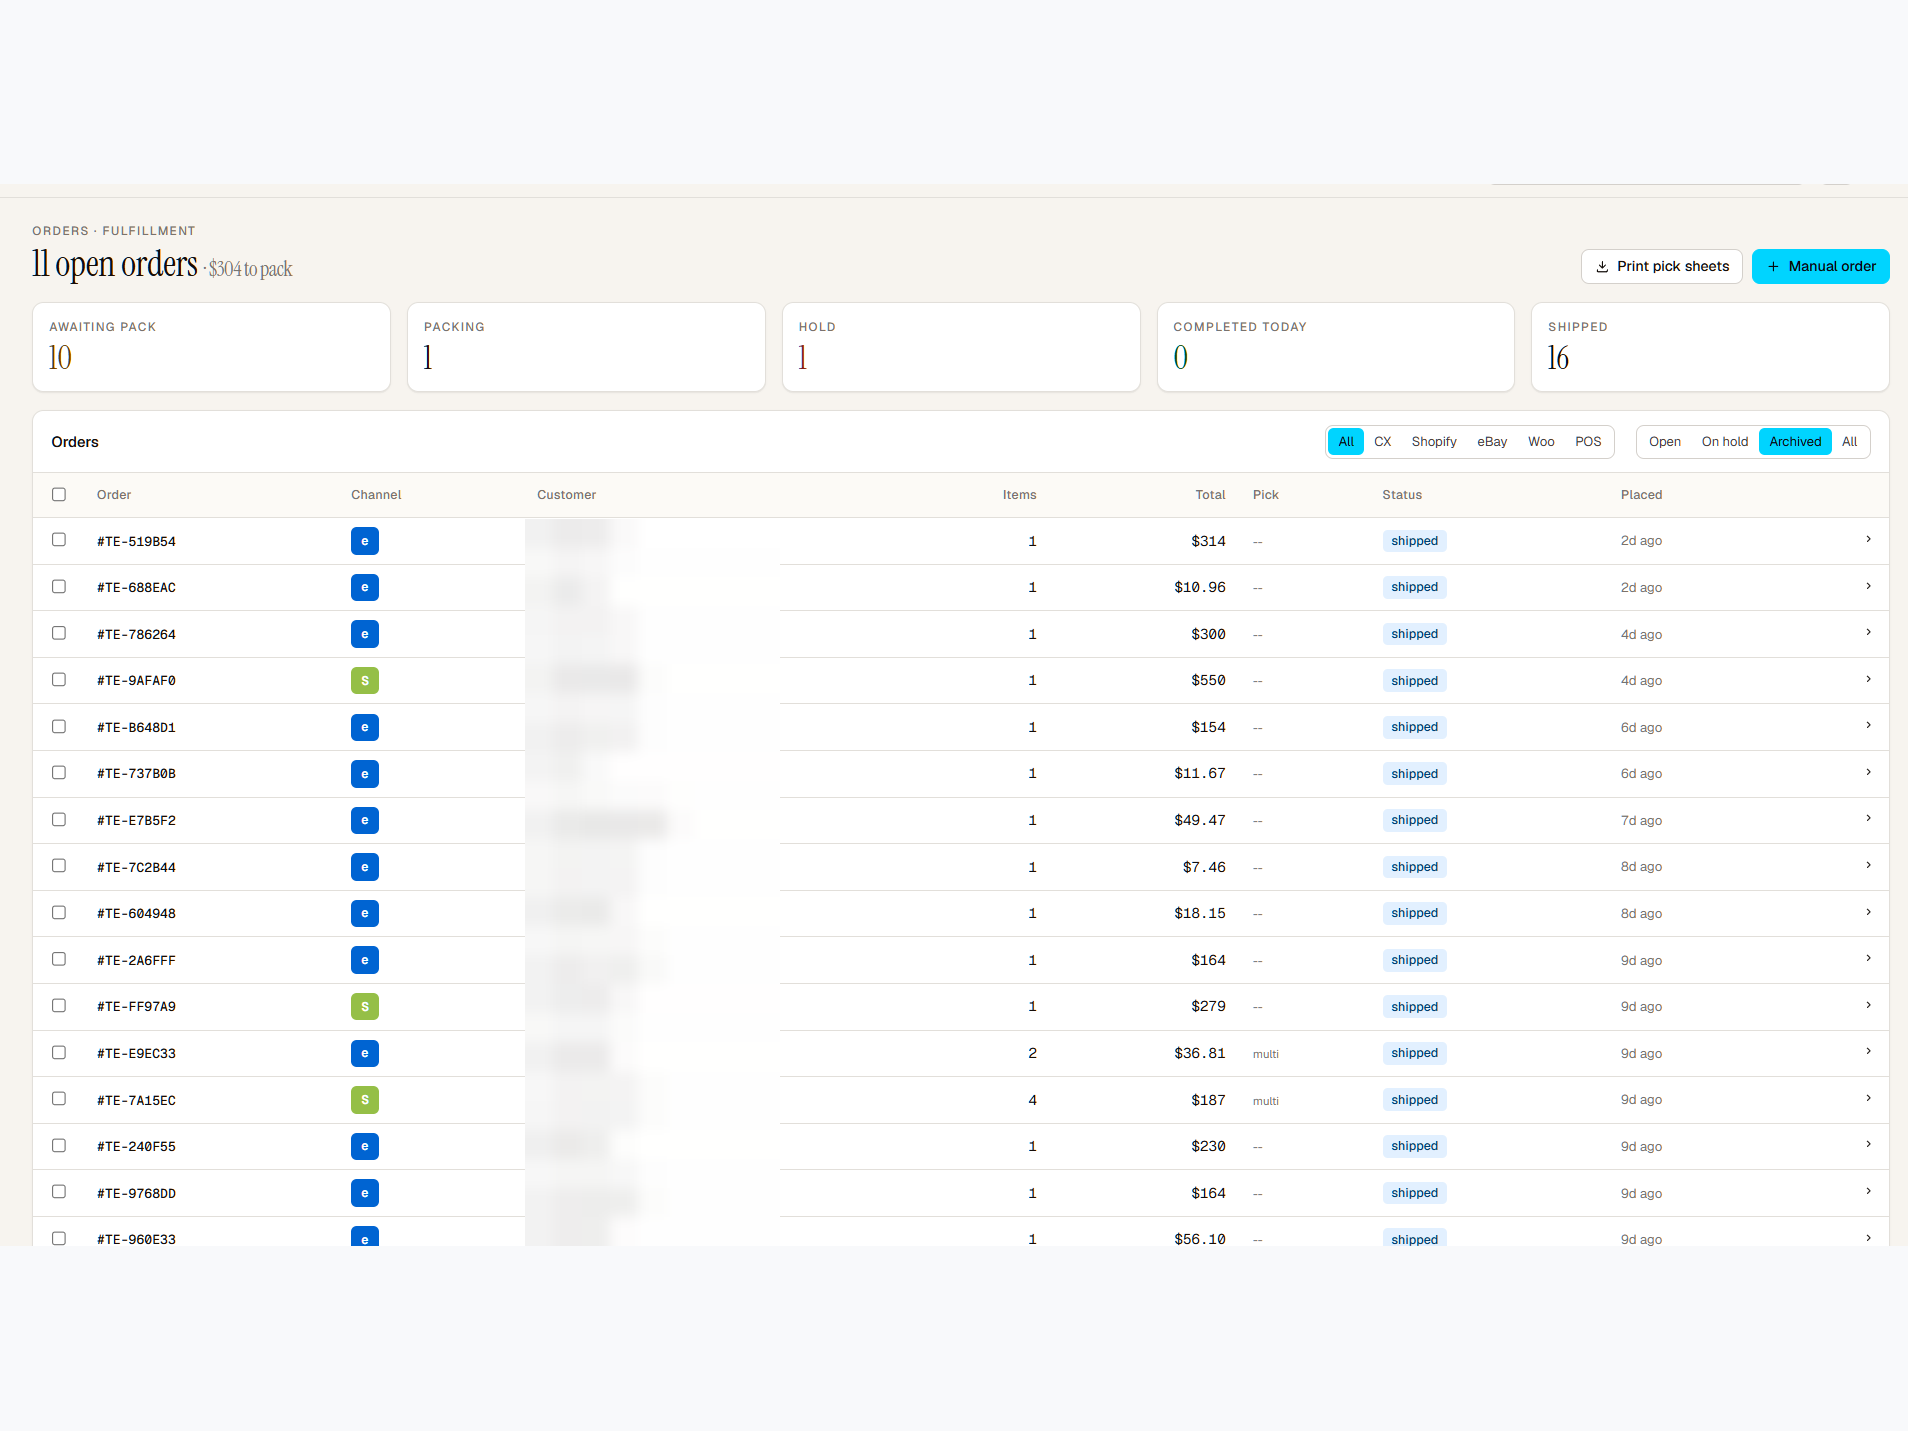
Task: Tick the checkbox for order #TE-B648D1
Action: [59, 726]
